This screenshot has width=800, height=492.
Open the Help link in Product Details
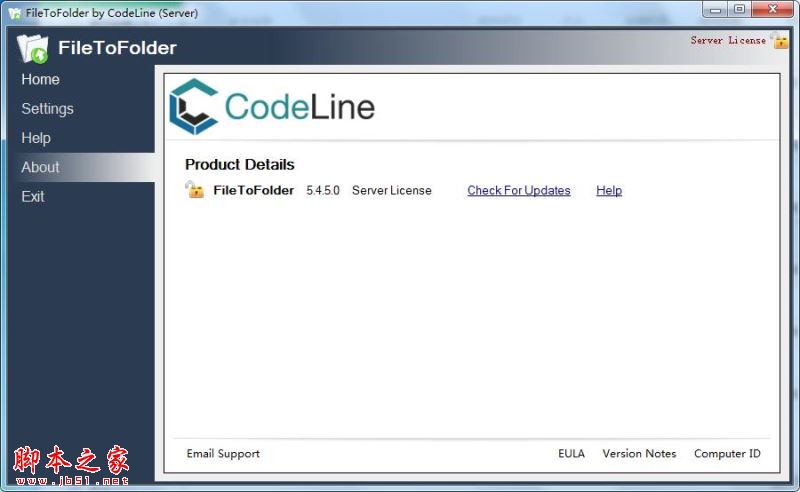(609, 190)
